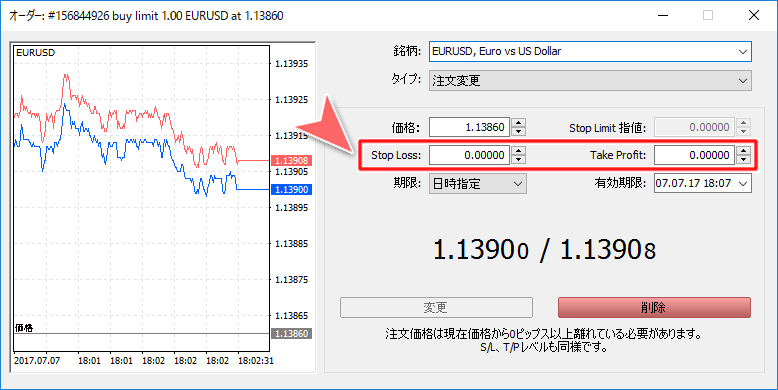Screen dimensions: 778x390
Task: Click the 変更 modify button
Action: click(436, 308)
